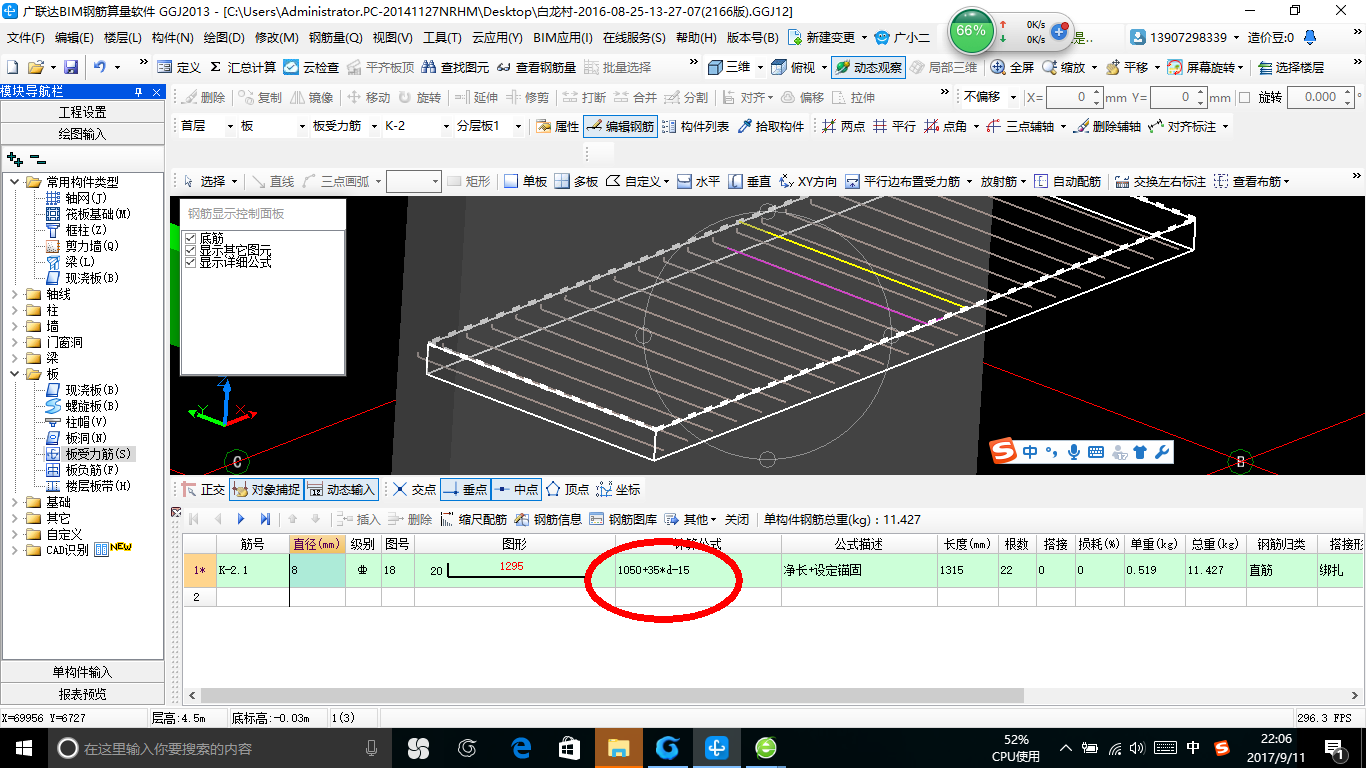Toggle 对象捕捉 object snap
Image resolution: width=1366 pixels, height=768 pixels.
click(x=265, y=489)
